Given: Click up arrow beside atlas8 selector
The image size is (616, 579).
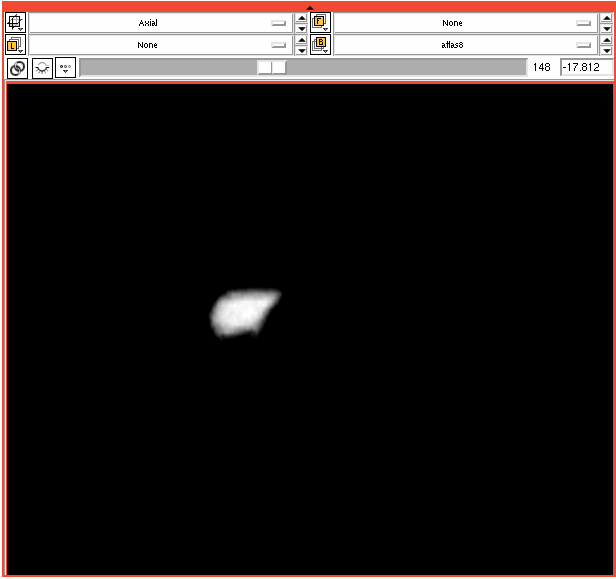Looking at the screenshot, I should (607, 40).
